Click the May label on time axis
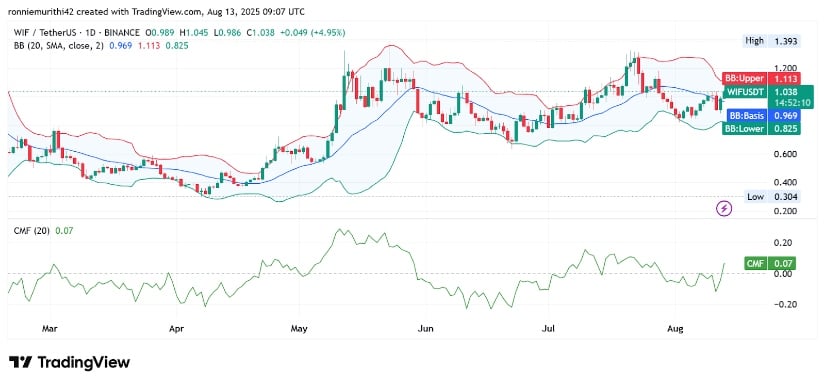The height and width of the screenshot is (385, 825). [x=298, y=329]
